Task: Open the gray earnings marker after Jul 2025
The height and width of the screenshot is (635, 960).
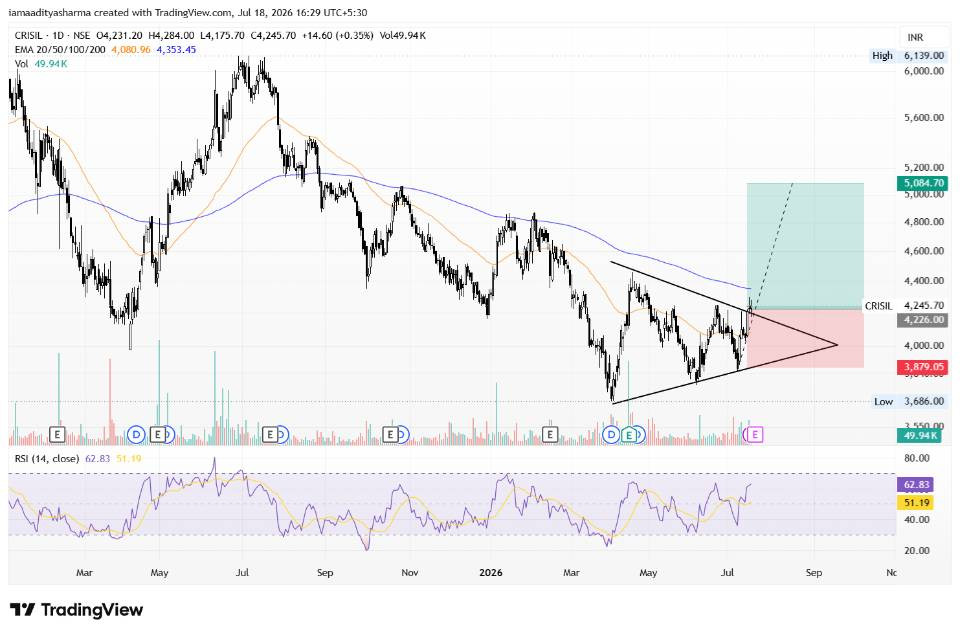Action: point(269,435)
